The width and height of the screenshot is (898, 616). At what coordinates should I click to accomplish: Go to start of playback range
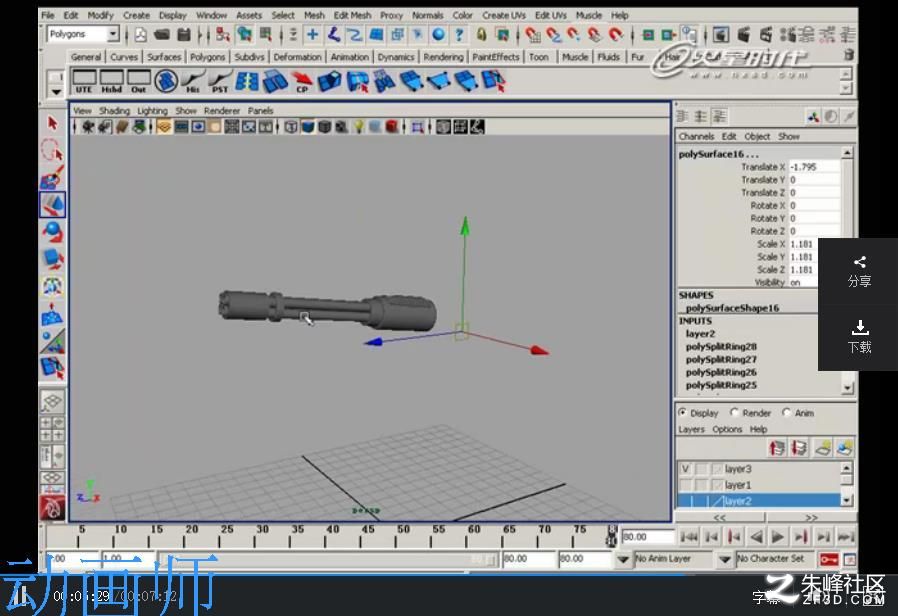point(689,537)
